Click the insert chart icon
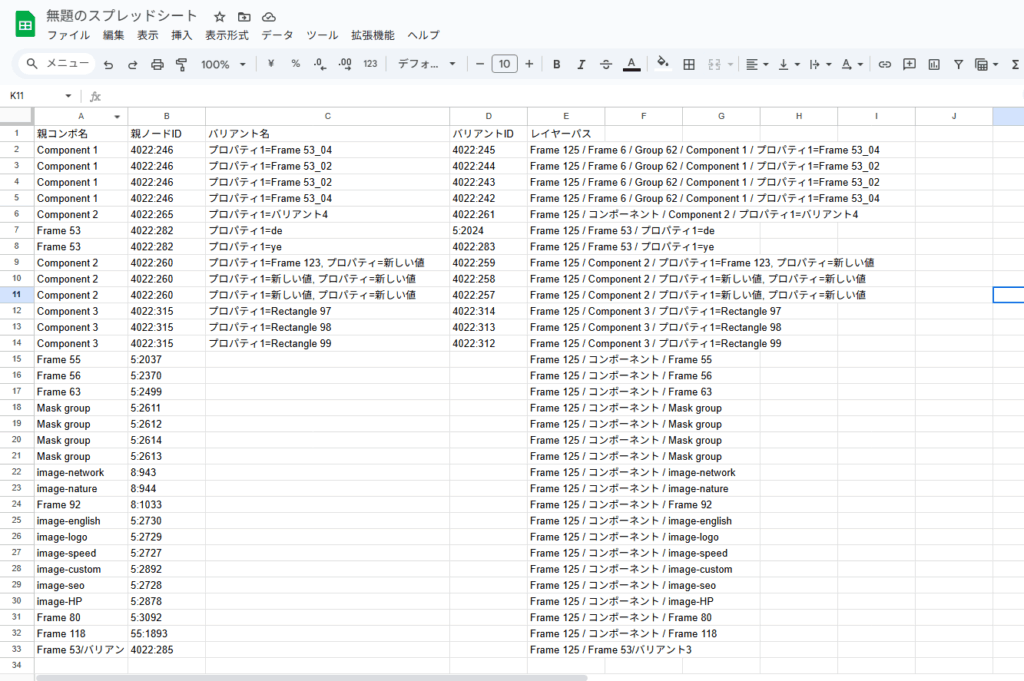The height and width of the screenshot is (681, 1024). click(934, 64)
